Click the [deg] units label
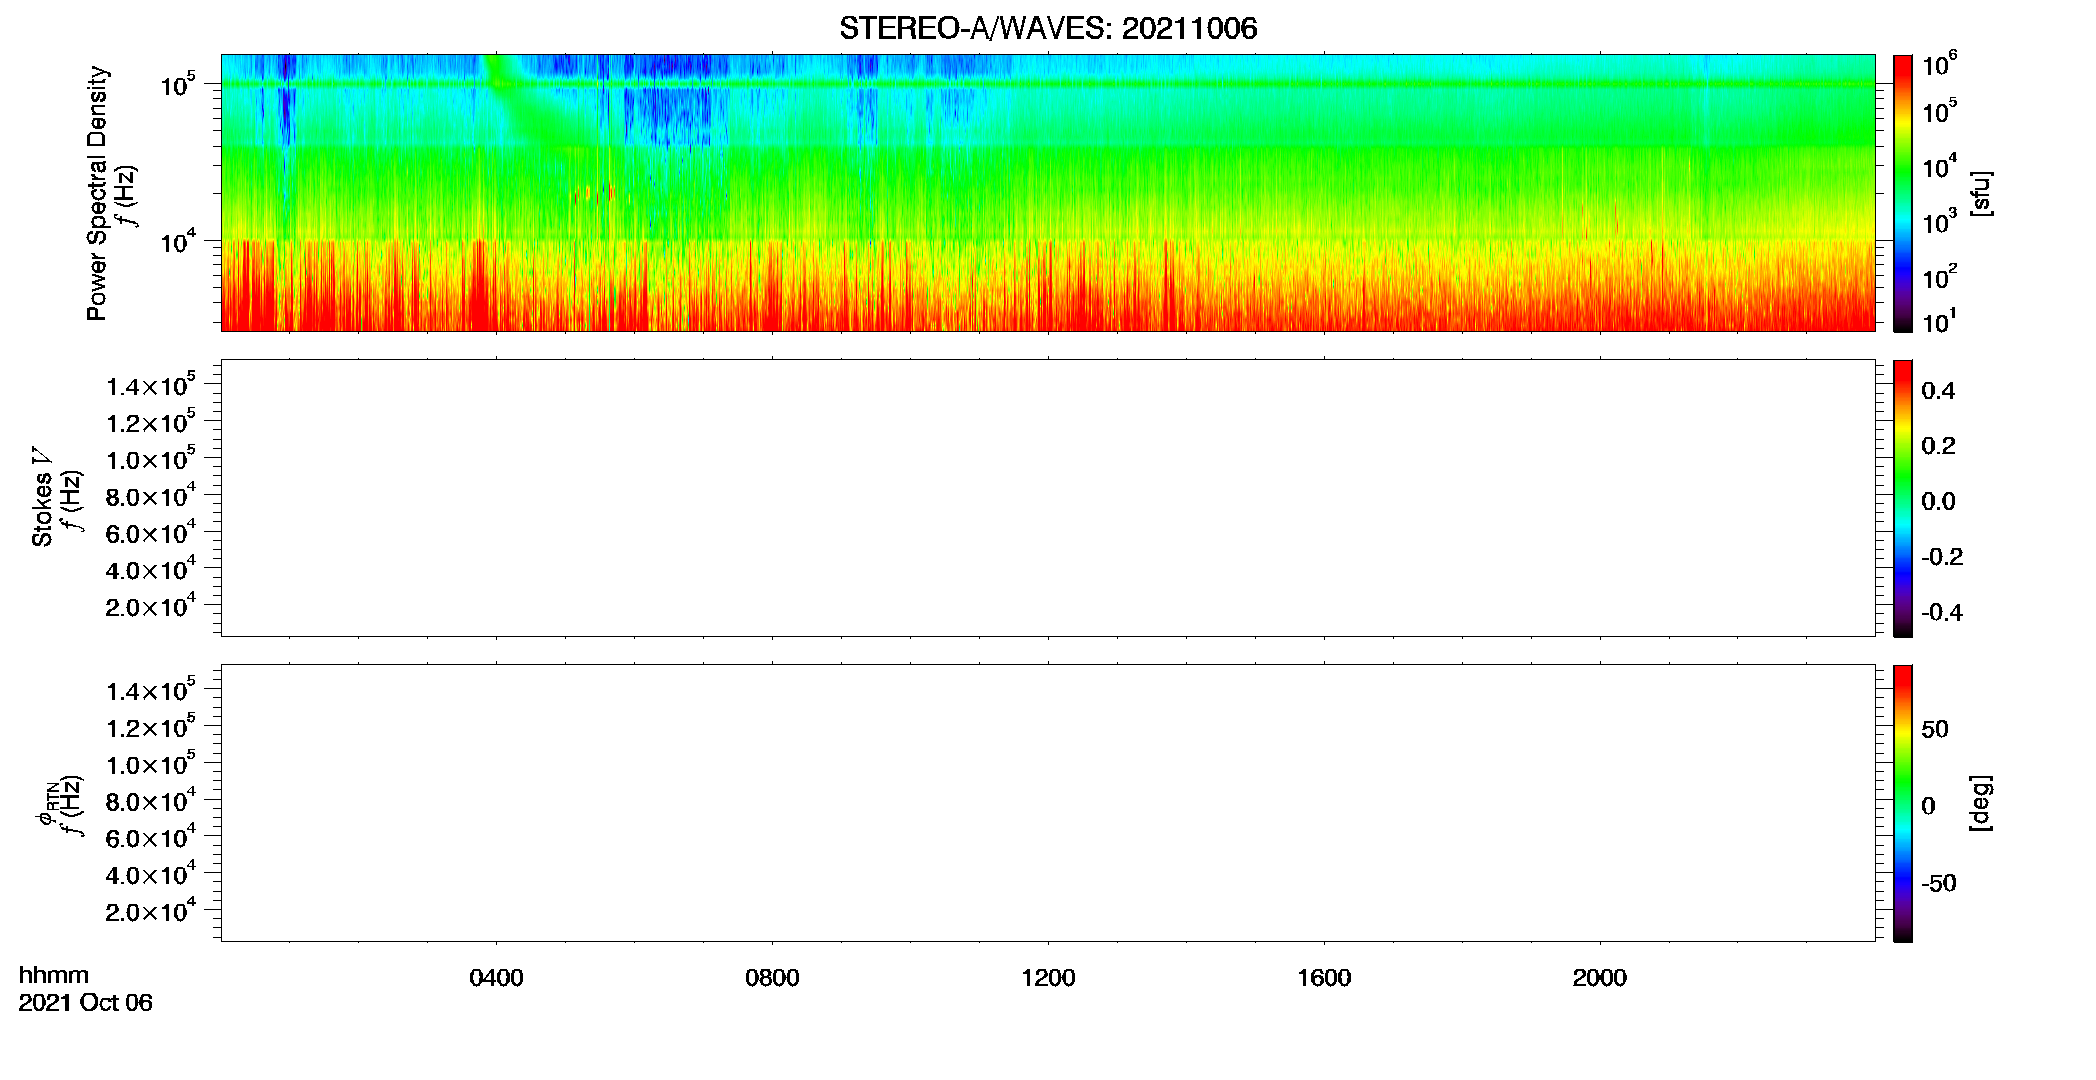The width and height of the screenshot is (2096, 1080). point(1980,803)
